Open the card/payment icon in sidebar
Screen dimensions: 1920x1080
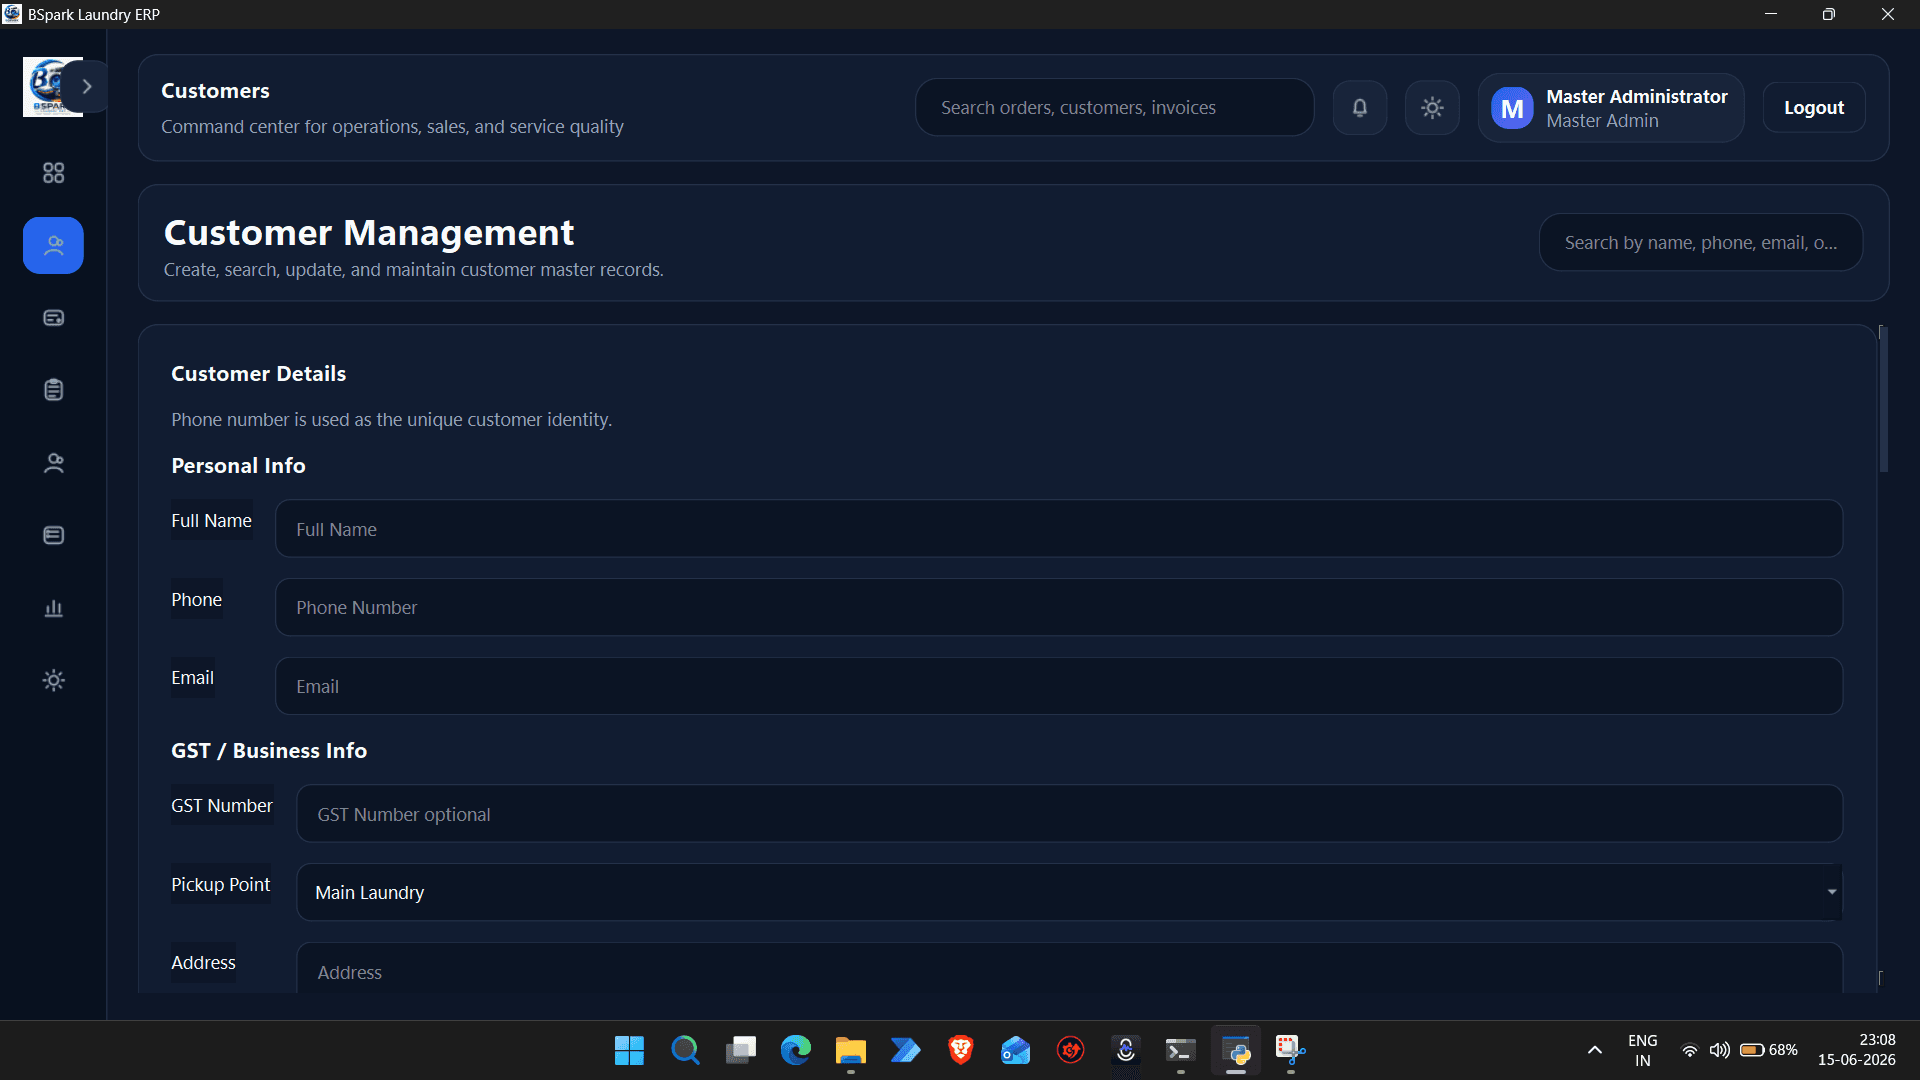tap(54, 318)
